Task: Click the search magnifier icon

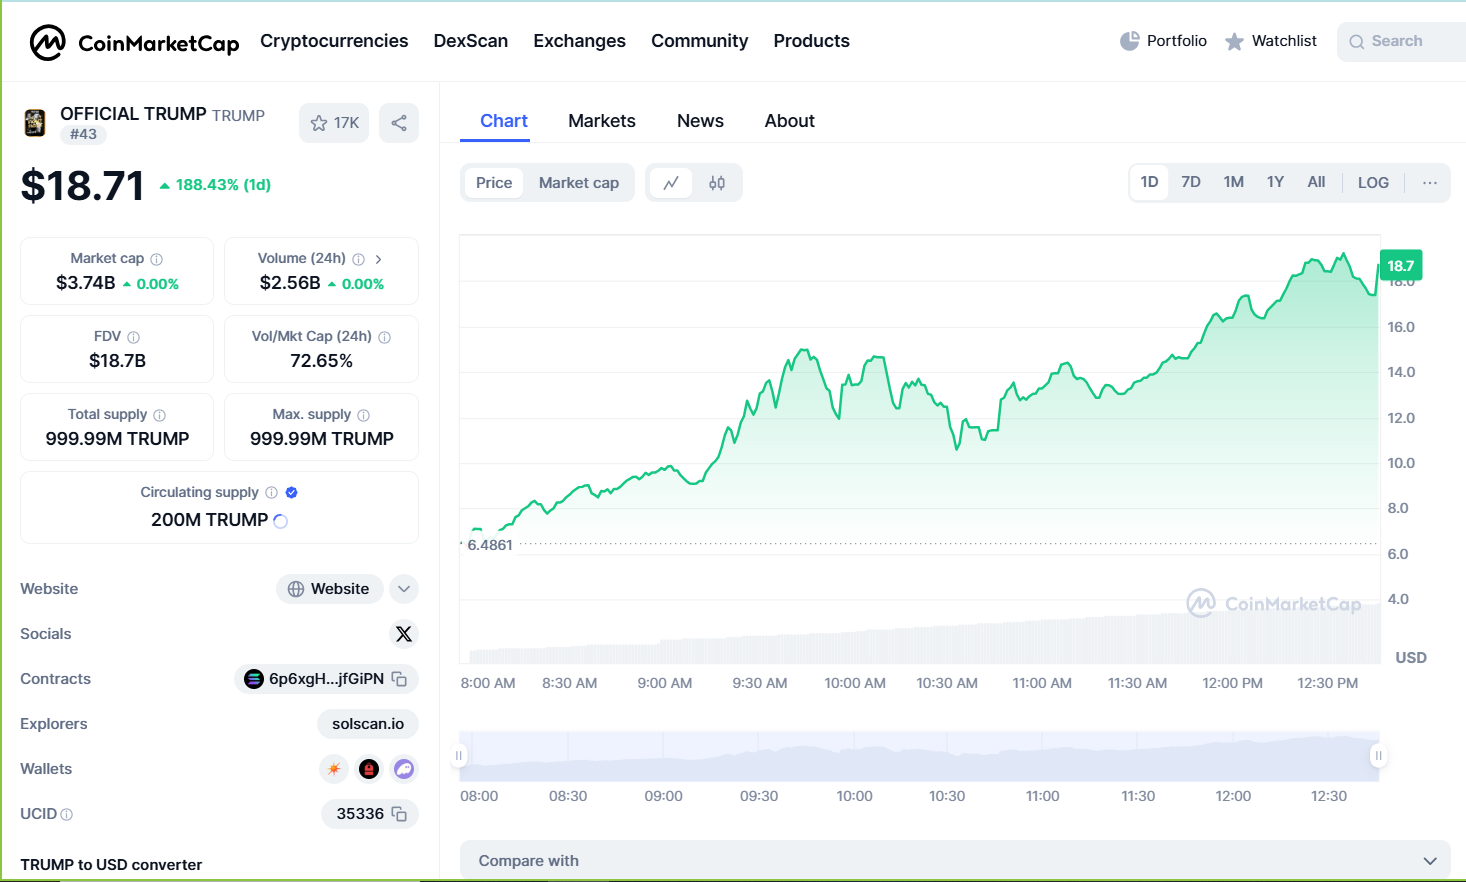Action: (1357, 42)
